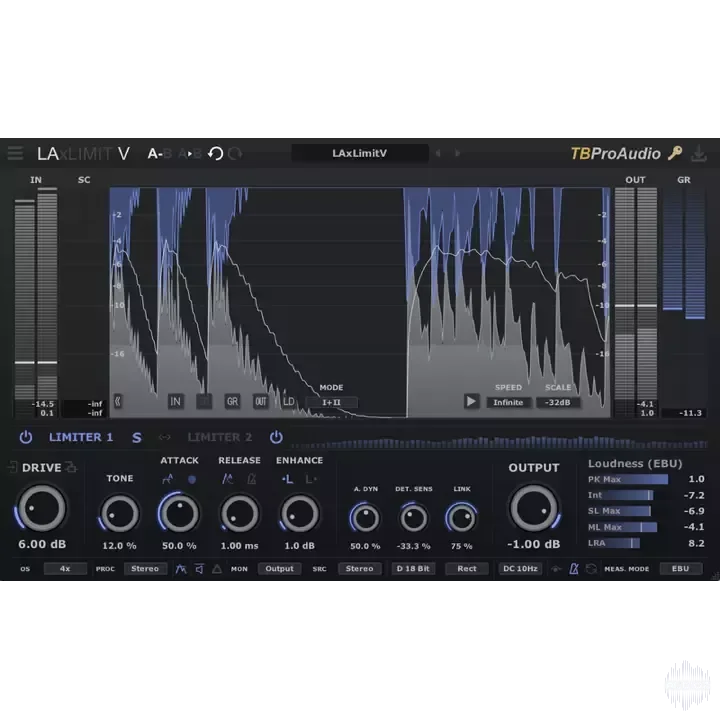The height and width of the screenshot is (720, 720).
Task: Open the SRC dropdown set to Stereo
Action: point(360,568)
